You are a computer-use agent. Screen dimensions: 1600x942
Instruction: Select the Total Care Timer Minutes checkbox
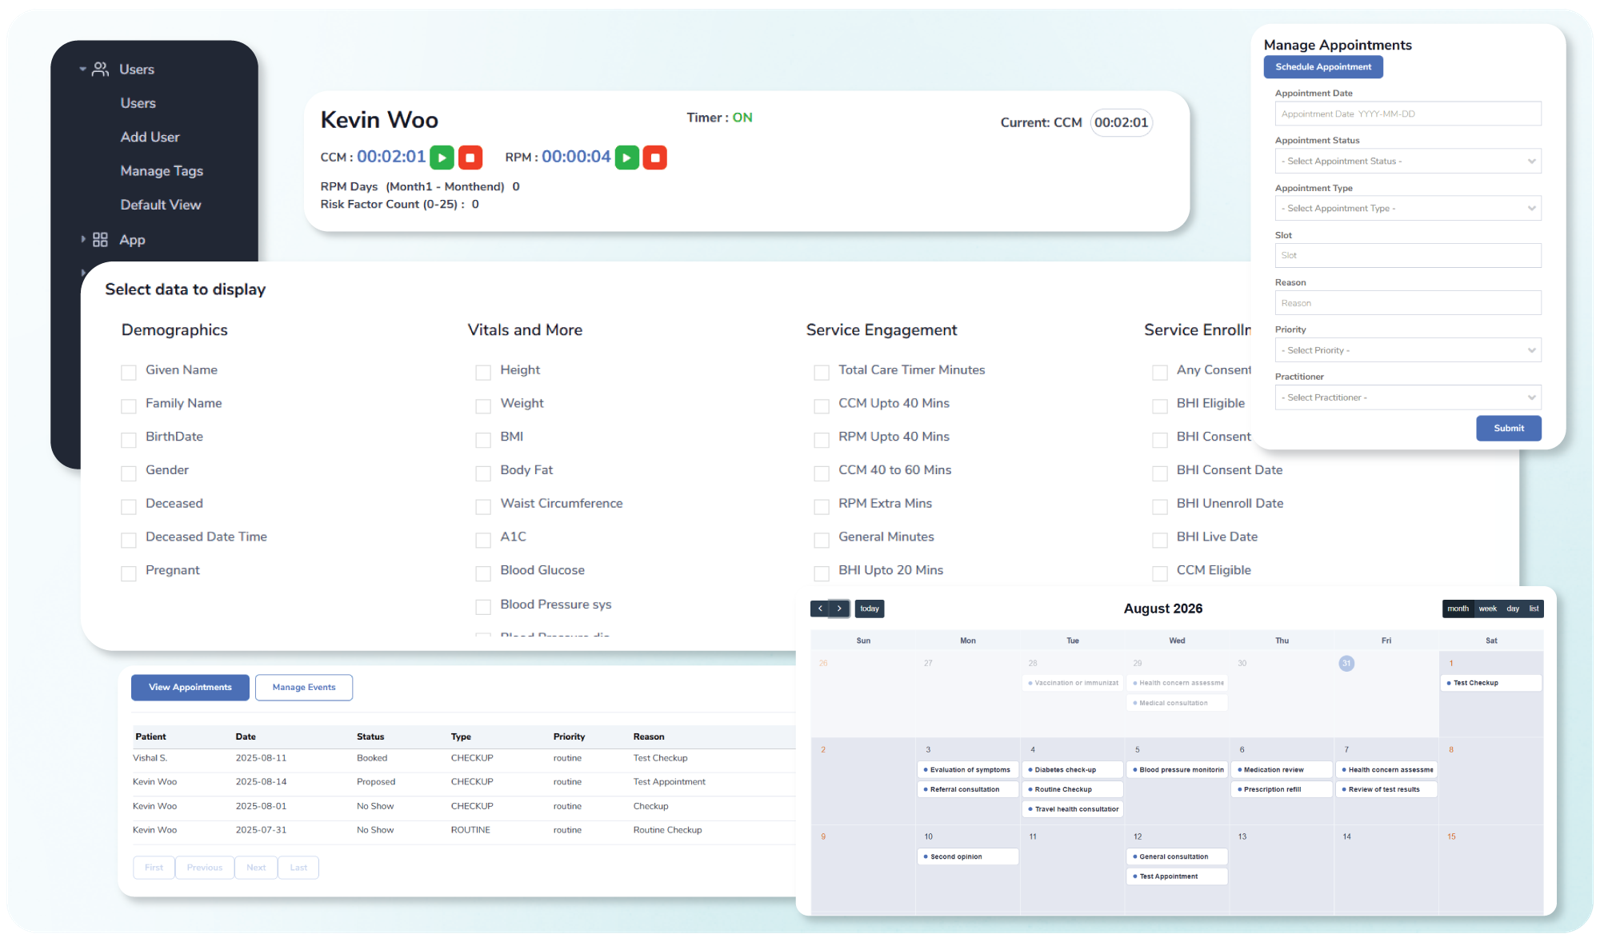click(821, 372)
